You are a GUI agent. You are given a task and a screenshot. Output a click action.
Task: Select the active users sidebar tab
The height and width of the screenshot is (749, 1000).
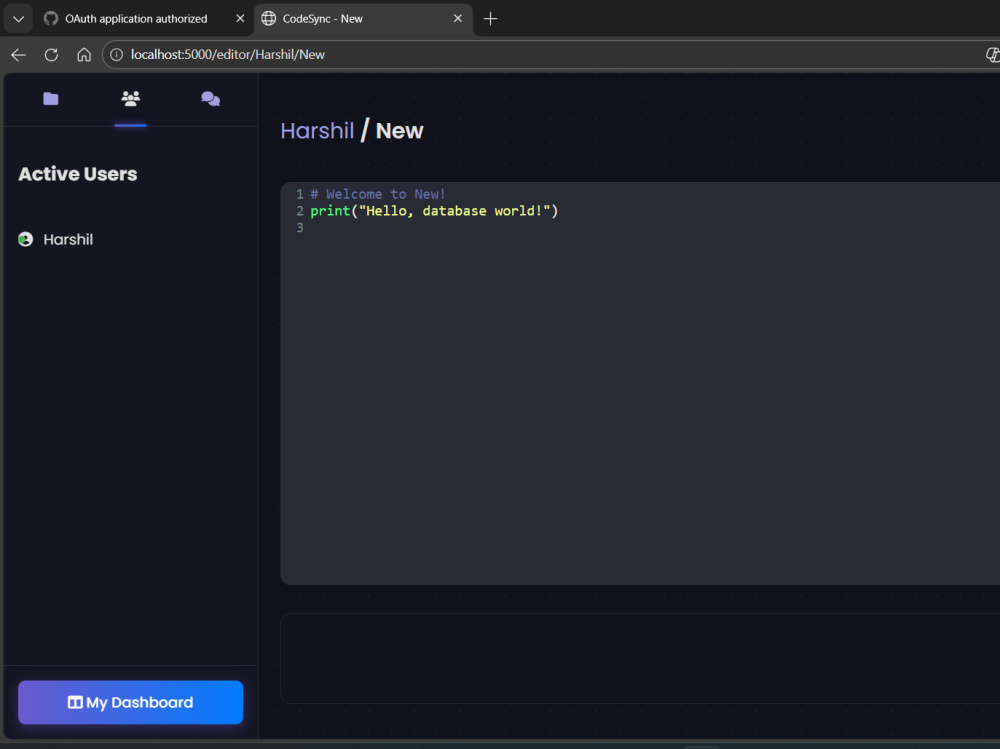[131, 98]
